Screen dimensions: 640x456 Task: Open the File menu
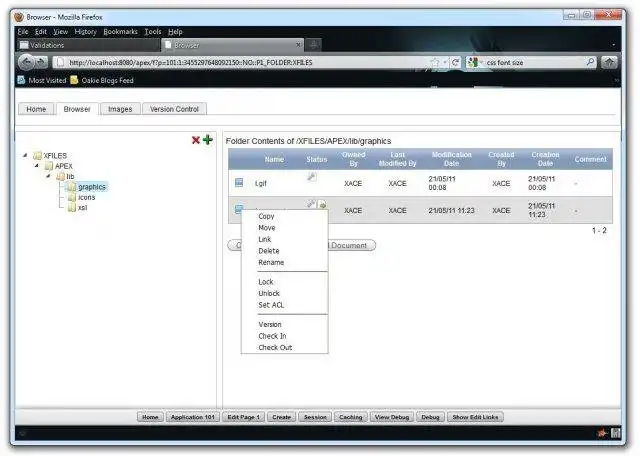point(23,32)
